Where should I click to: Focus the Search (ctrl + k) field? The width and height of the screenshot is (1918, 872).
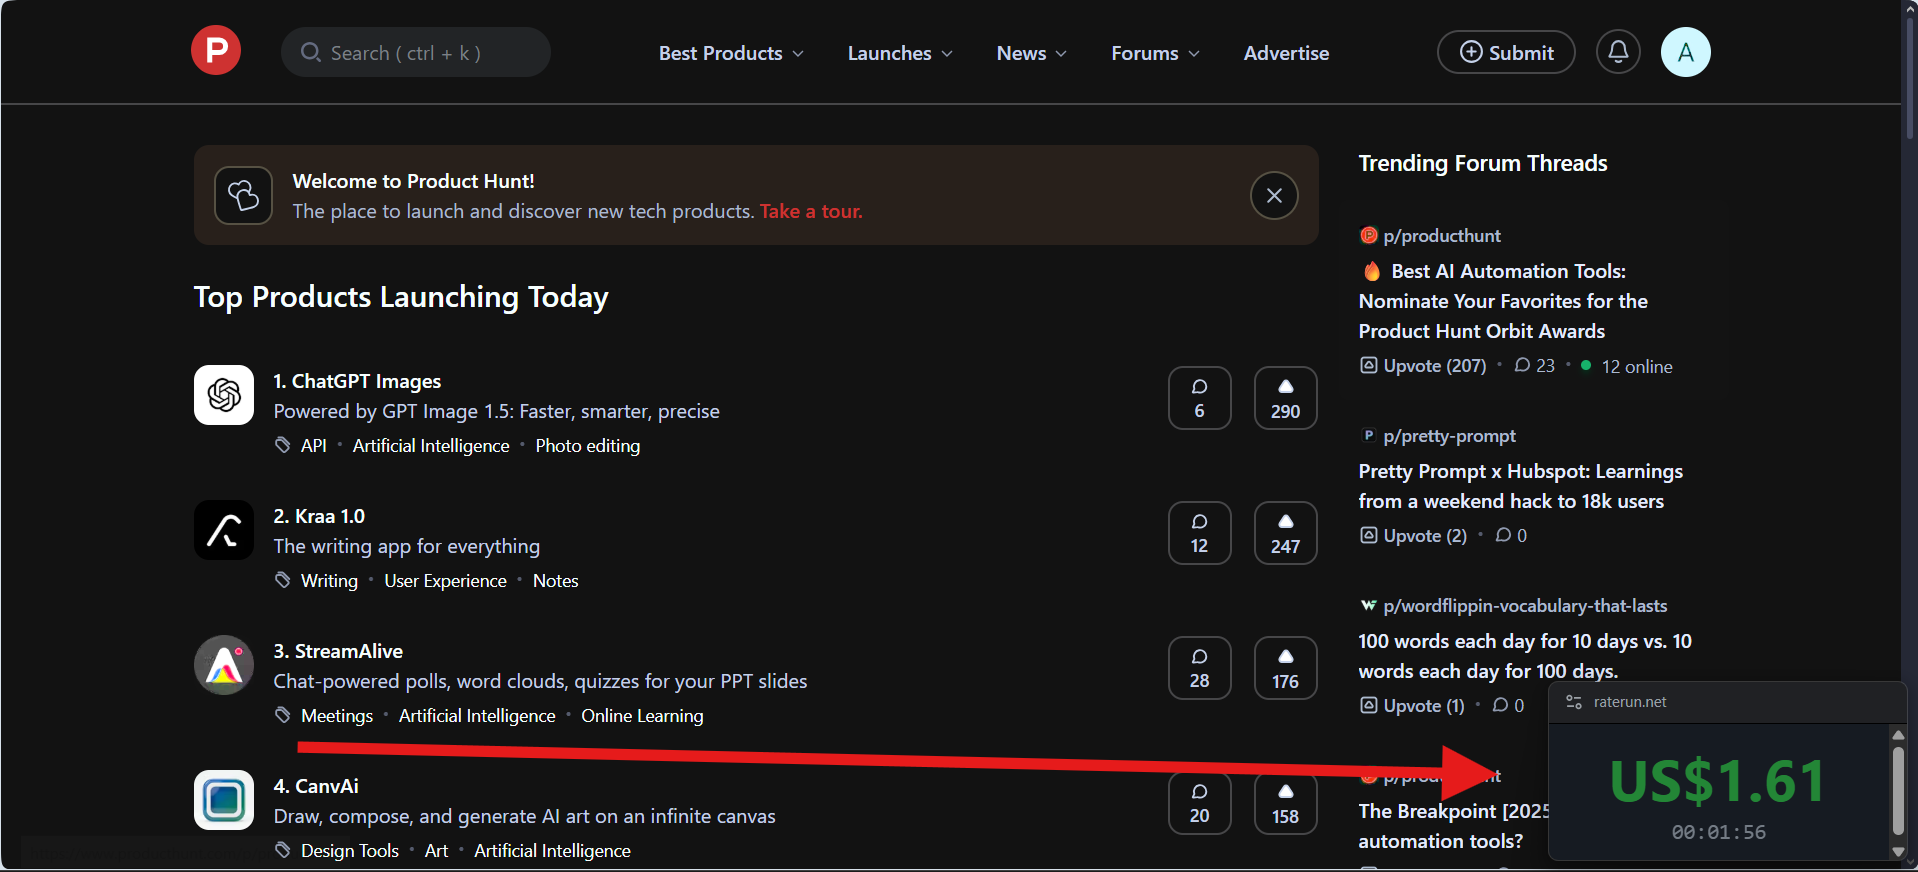click(416, 53)
